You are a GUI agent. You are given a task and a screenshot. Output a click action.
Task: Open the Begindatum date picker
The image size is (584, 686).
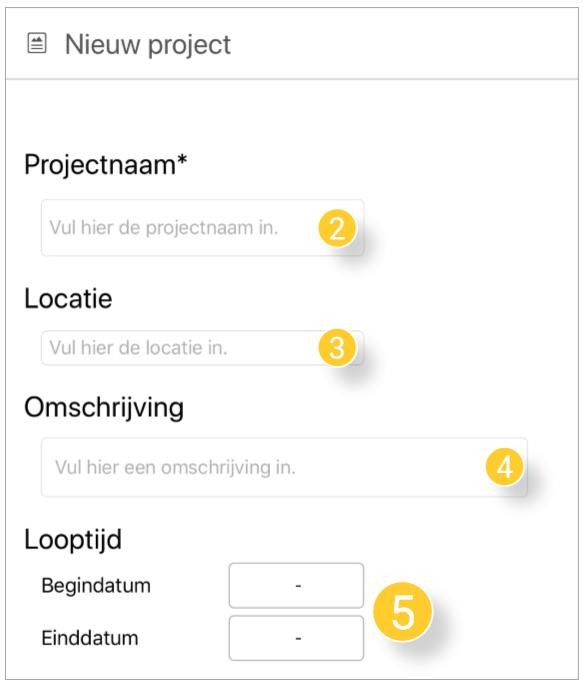click(296, 585)
